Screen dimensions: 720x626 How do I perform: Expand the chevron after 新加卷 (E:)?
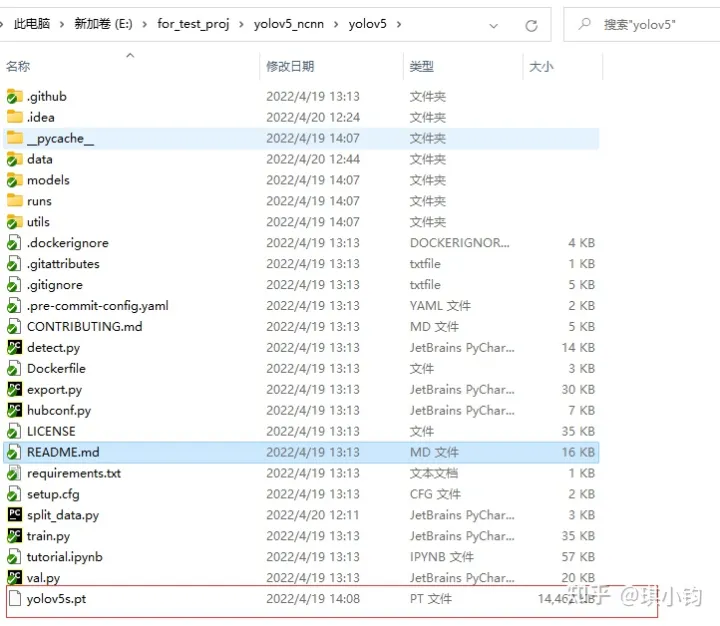pyautogui.click(x=144, y=24)
